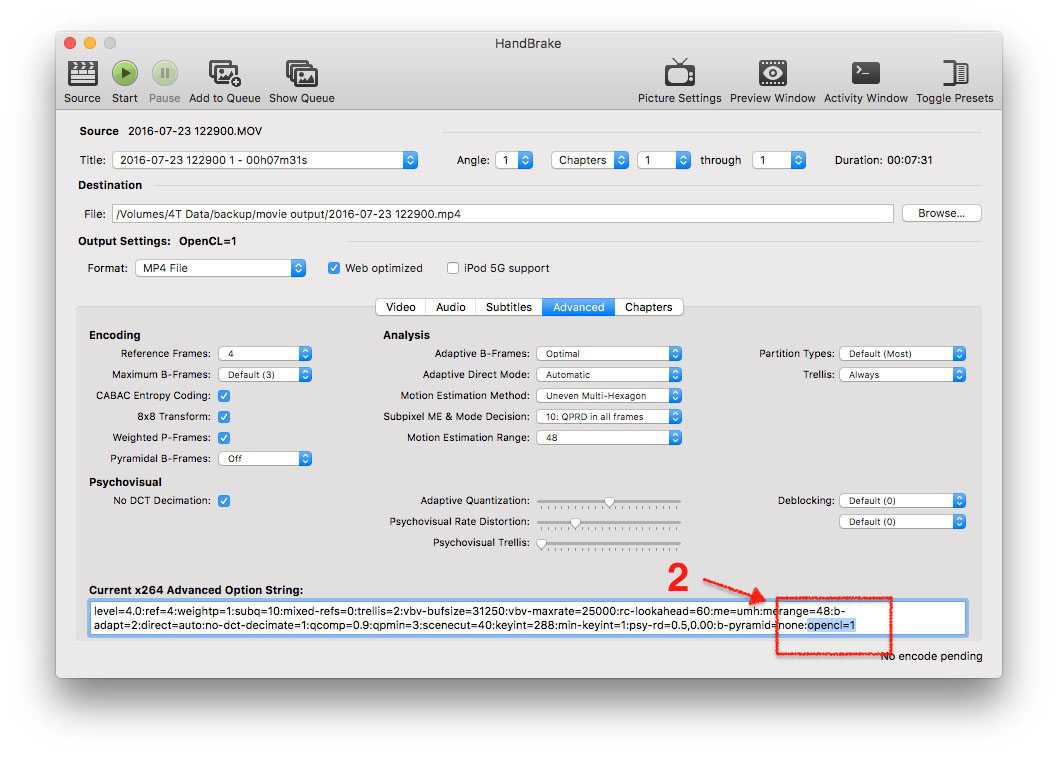Enable iPod 5G support checkbox

[453, 268]
